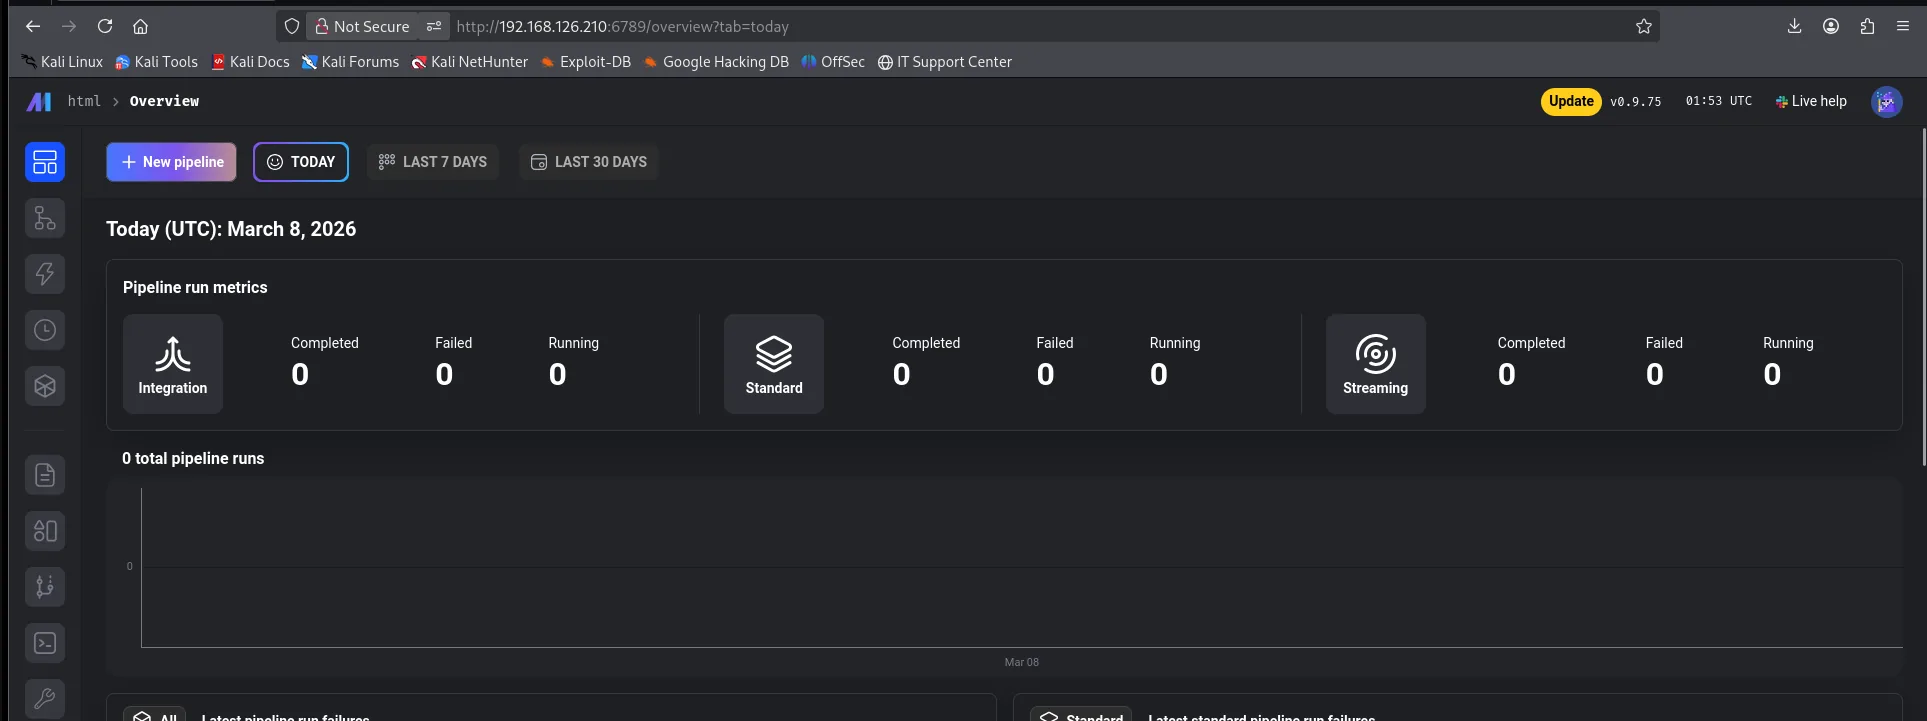Open Kali Linux bookmark

pyautogui.click(x=62, y=62)
